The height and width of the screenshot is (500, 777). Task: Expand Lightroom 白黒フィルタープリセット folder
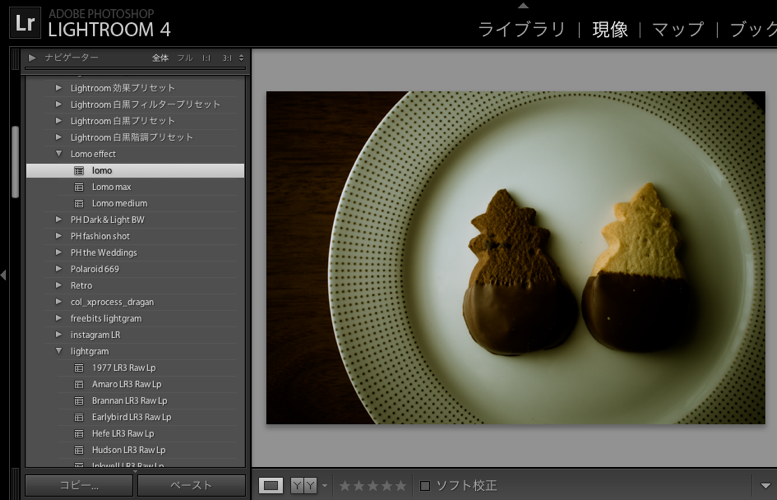pos(58,104)
